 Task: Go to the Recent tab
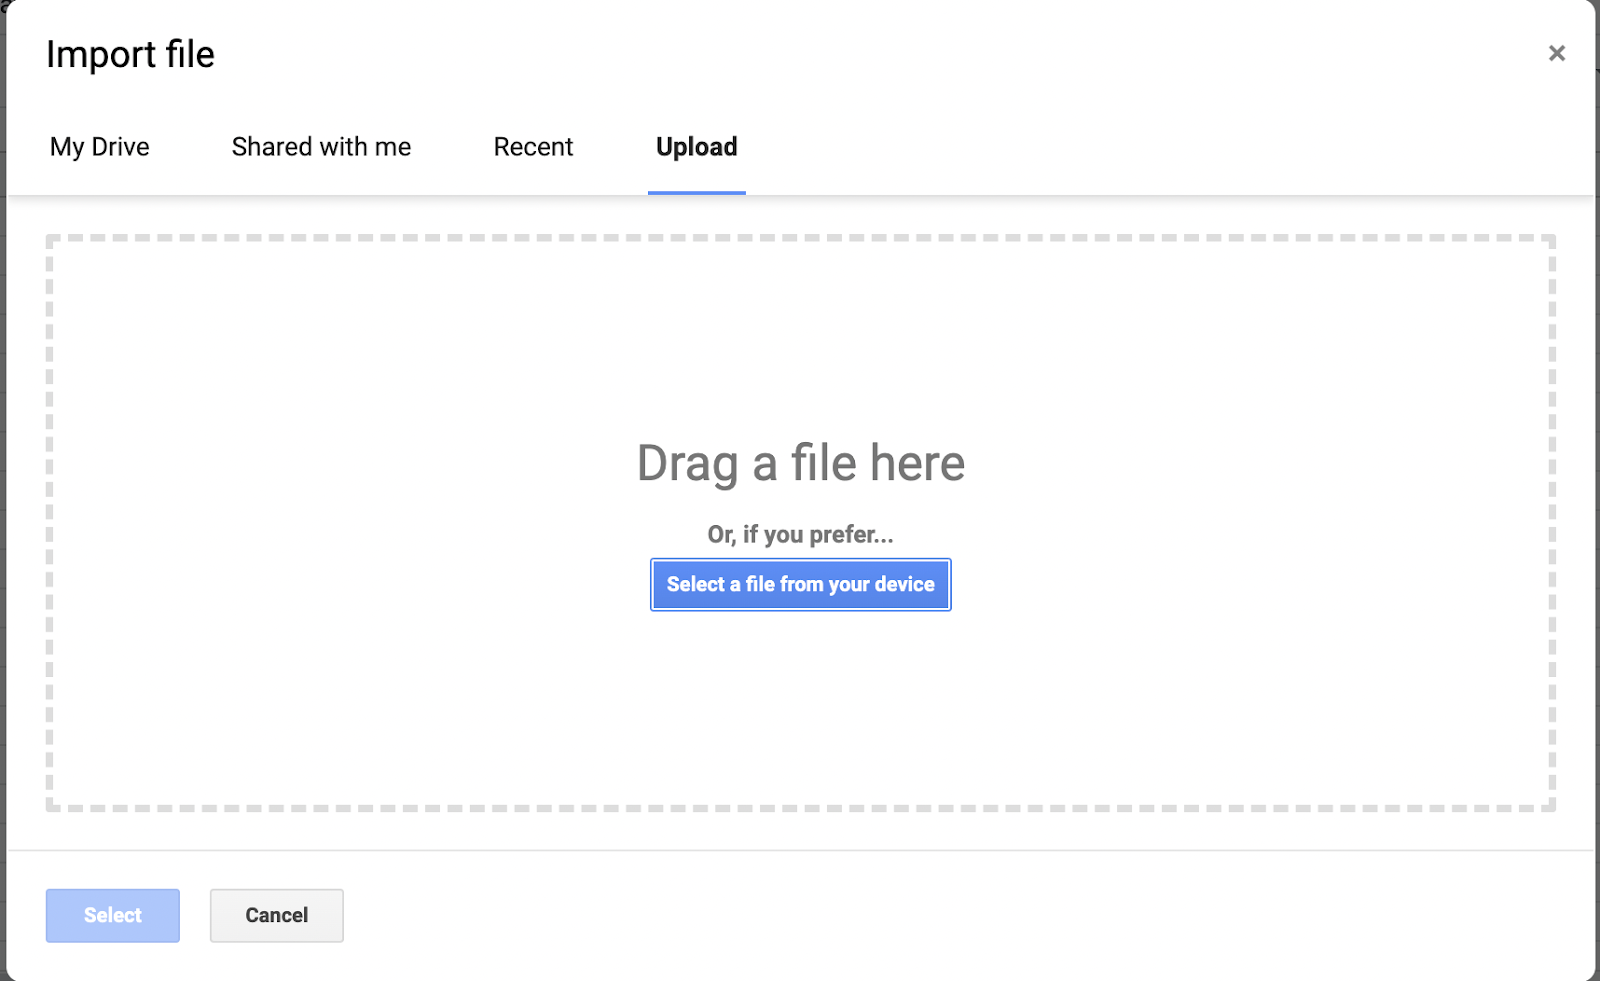(533, 147)
